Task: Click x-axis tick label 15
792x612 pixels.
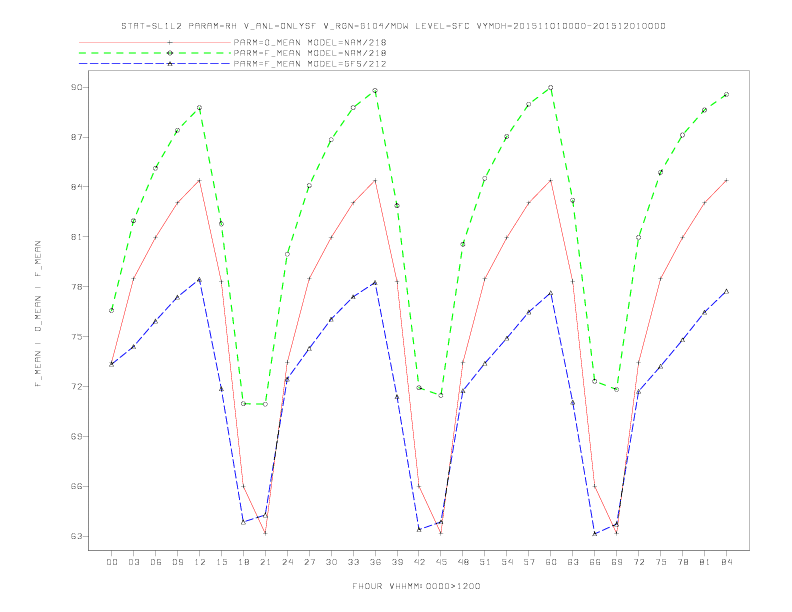Action: (221, 562)
